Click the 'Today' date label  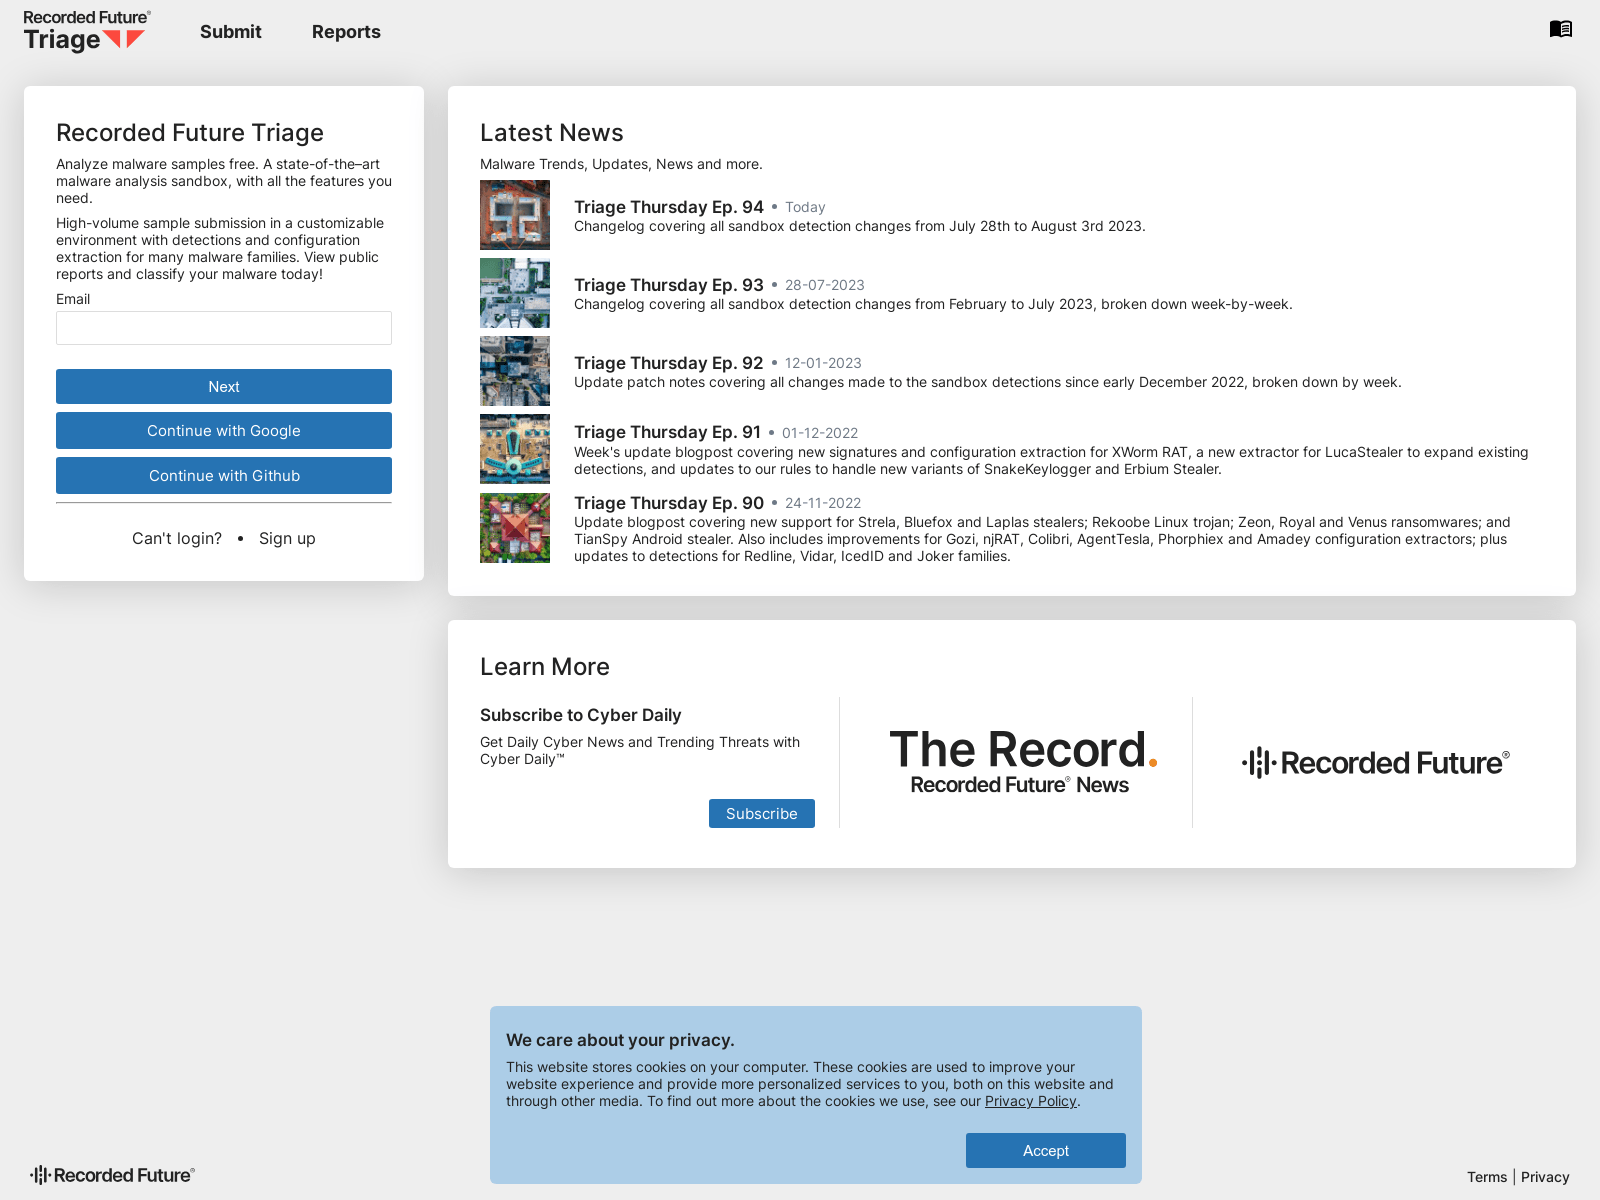[805, 207]
